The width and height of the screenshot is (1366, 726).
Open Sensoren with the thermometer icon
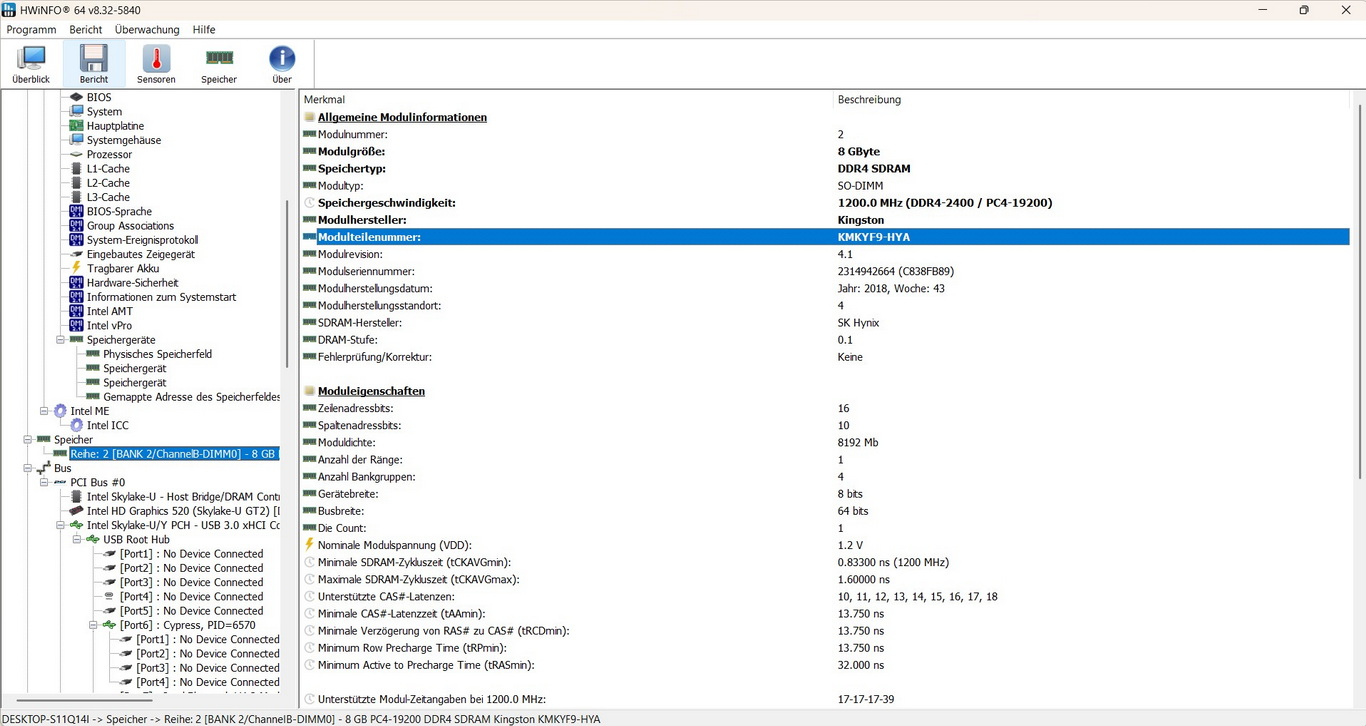click(156, 64)
